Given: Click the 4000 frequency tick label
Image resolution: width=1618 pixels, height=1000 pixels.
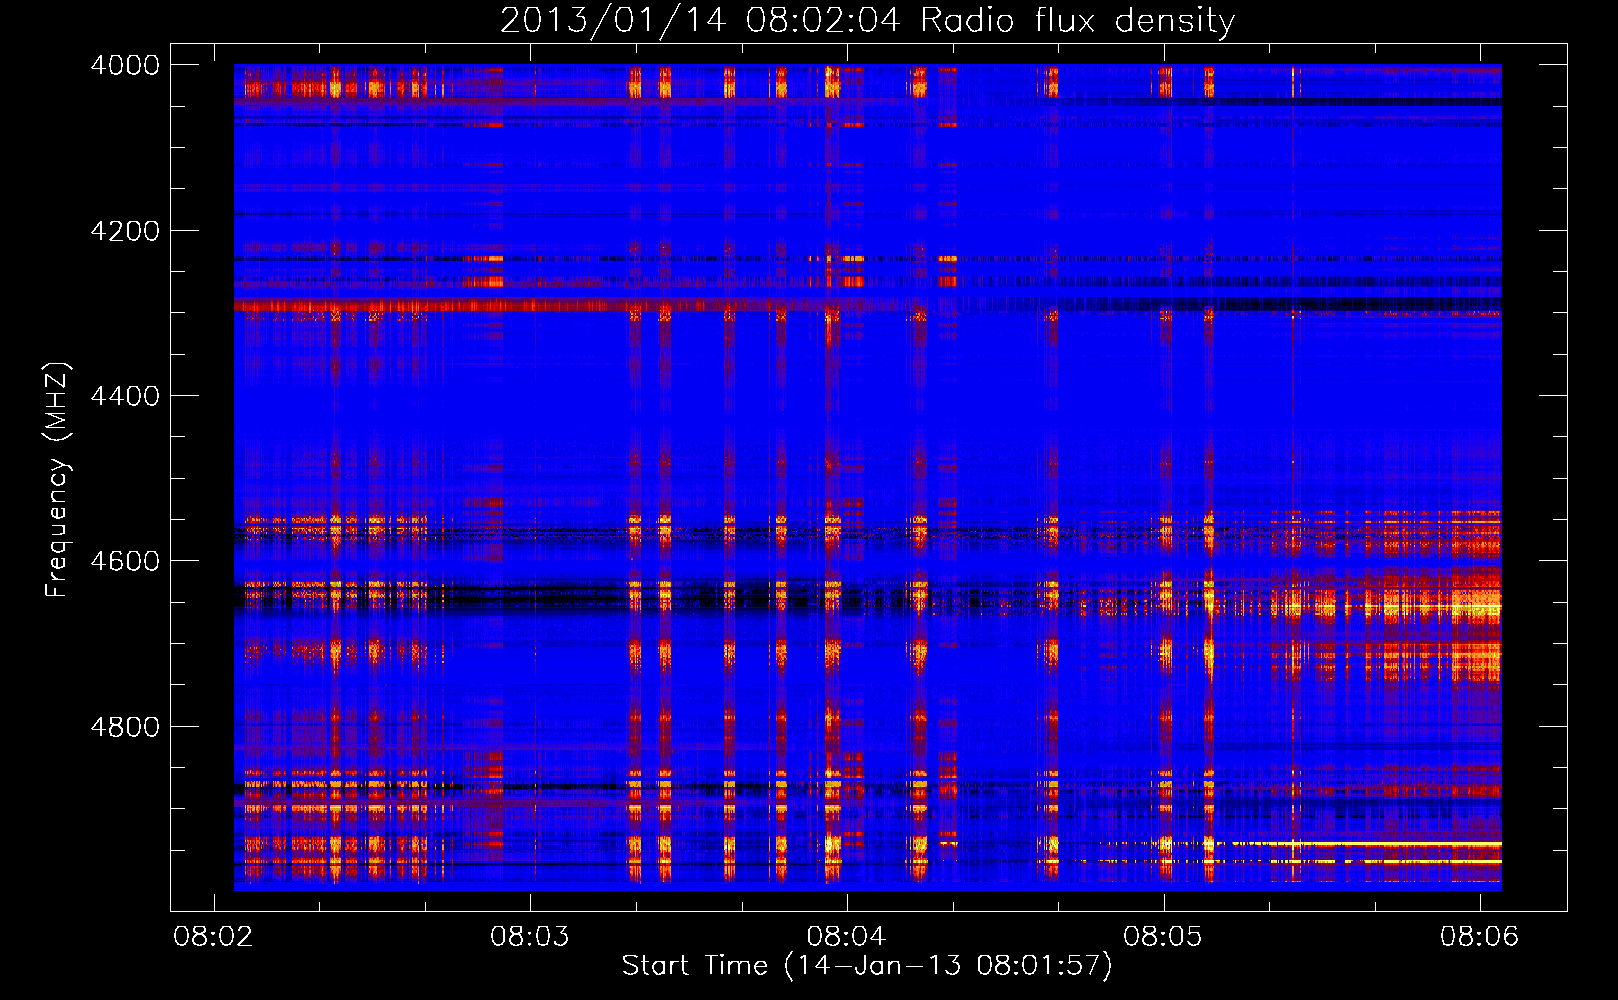Looking at the screenshot, I should tap(125, 65).
